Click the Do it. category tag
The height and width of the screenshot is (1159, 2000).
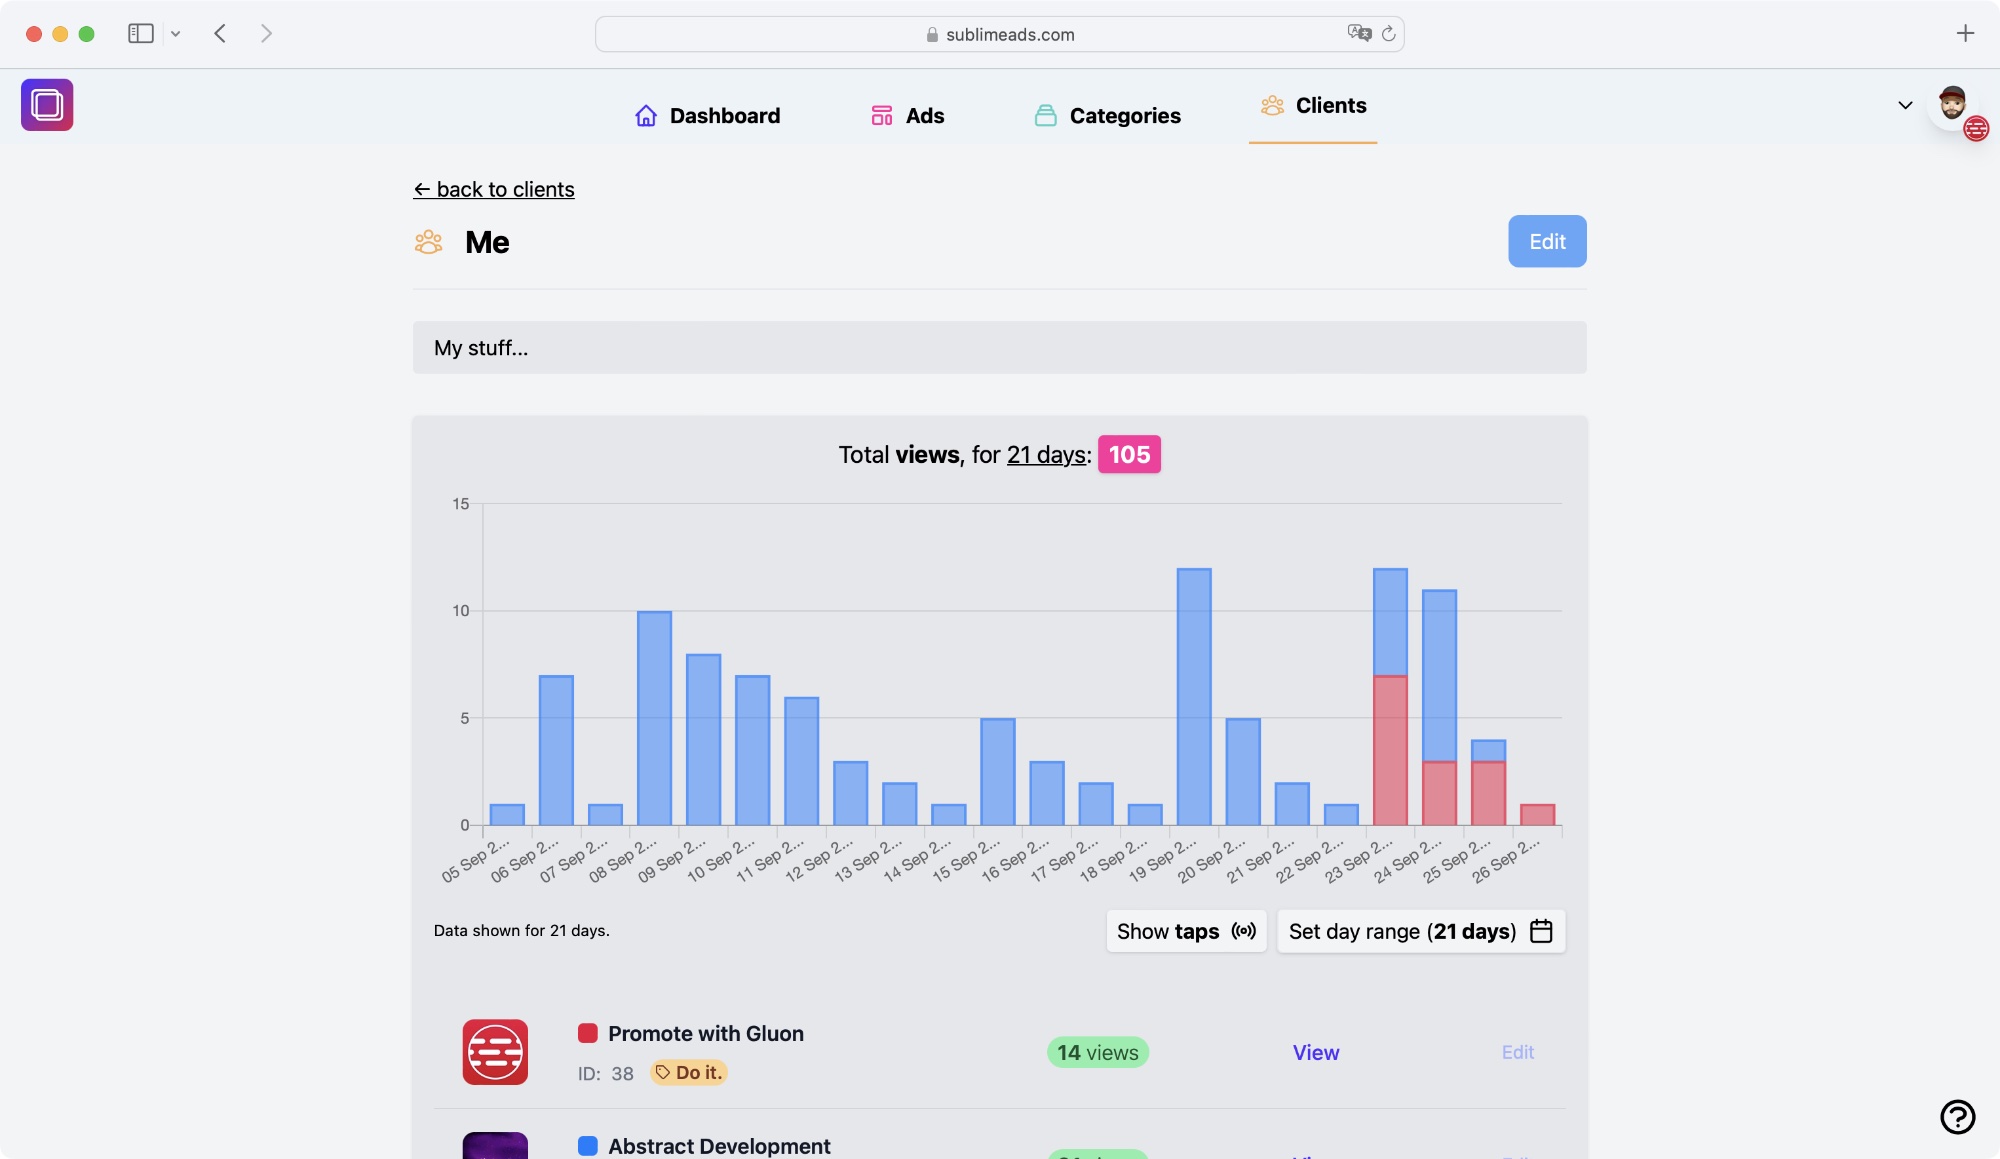point(689,1073)
